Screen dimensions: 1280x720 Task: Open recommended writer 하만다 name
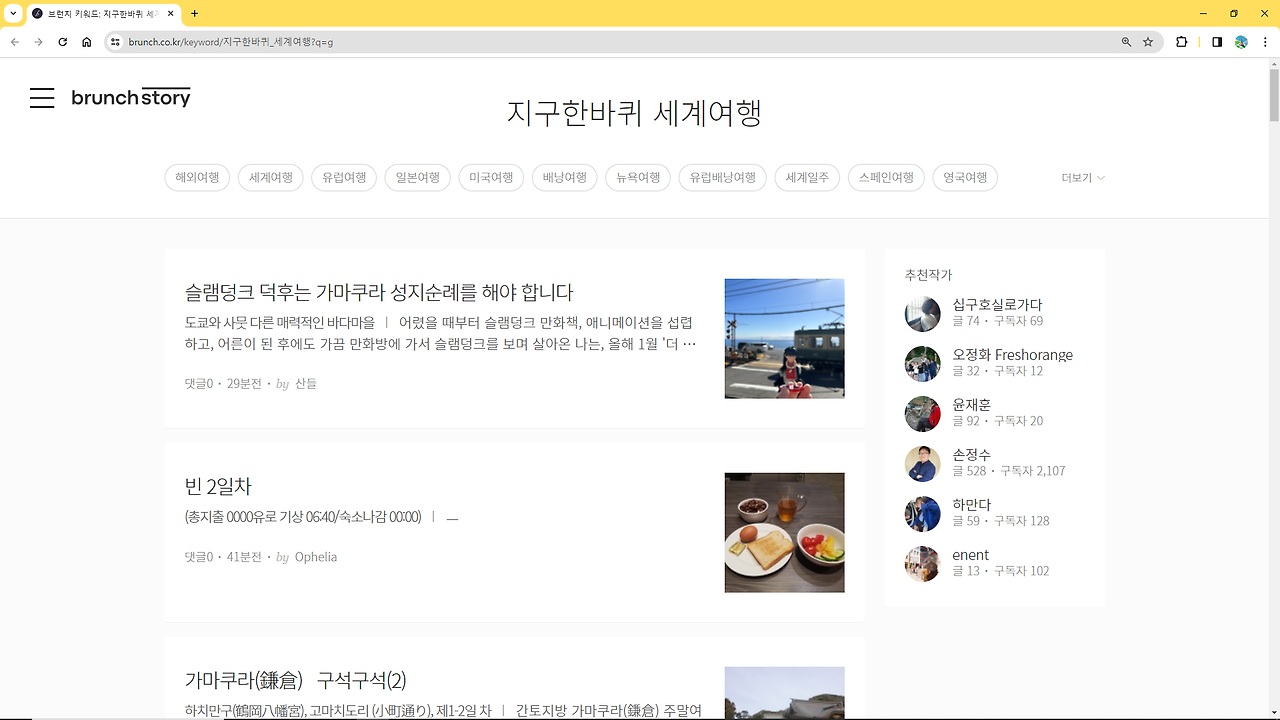[971, 505]
